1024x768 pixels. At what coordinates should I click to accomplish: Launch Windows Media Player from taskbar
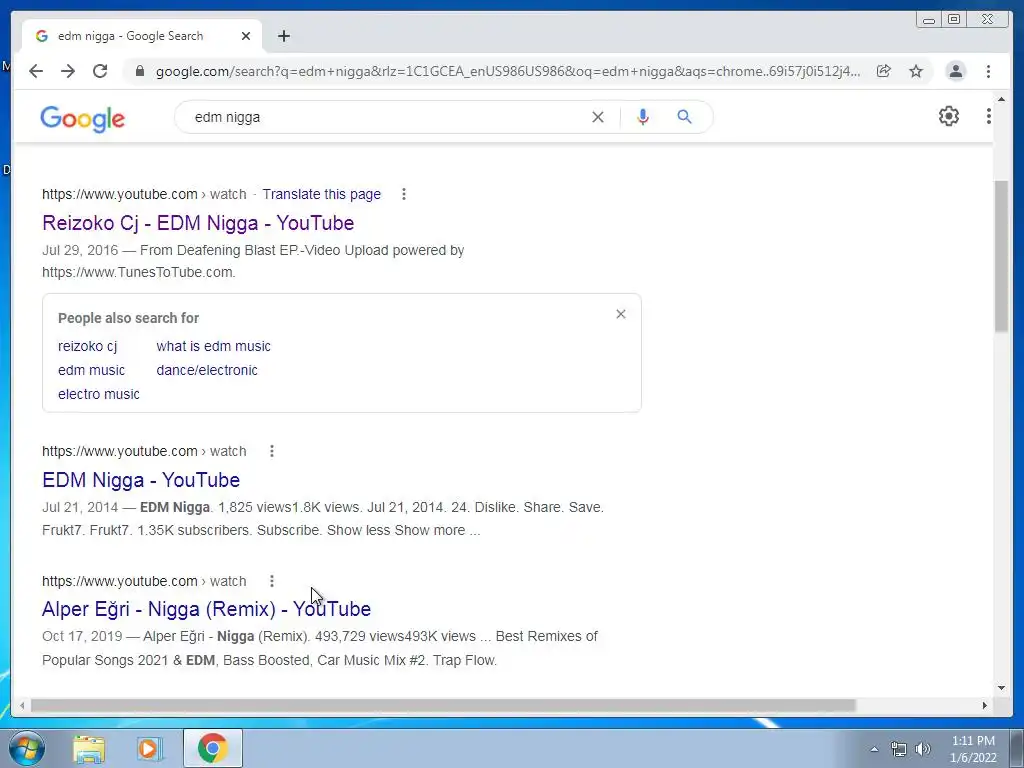pos(150,748)
